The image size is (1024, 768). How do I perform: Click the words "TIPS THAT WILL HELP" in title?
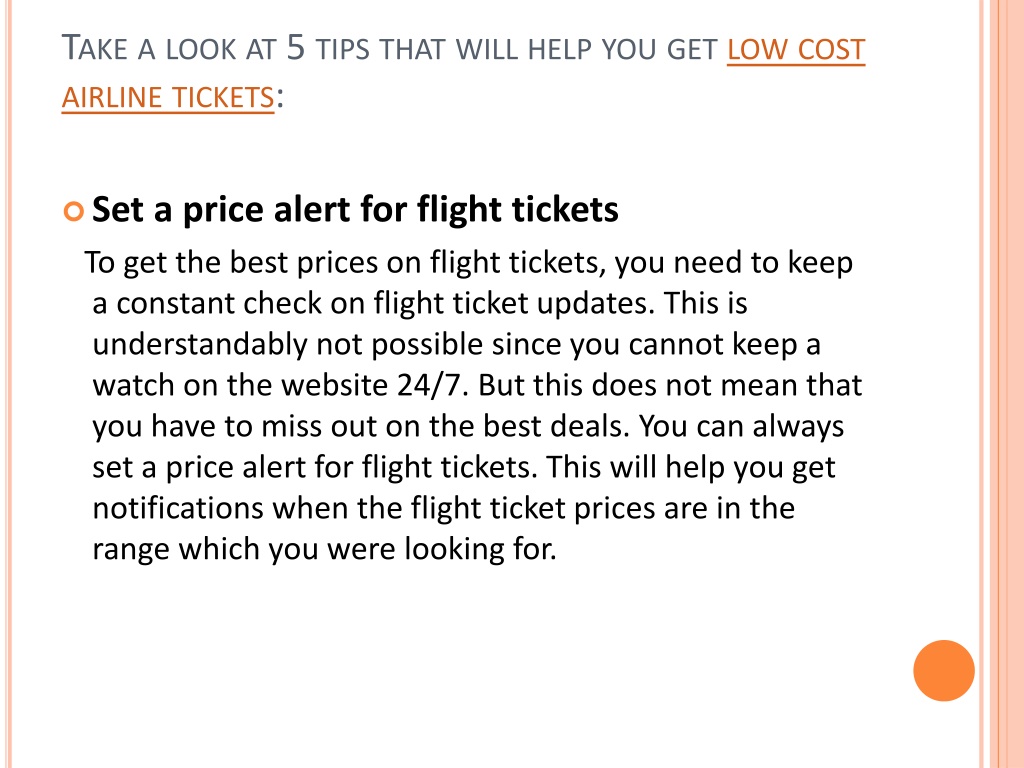coord(454,50)
